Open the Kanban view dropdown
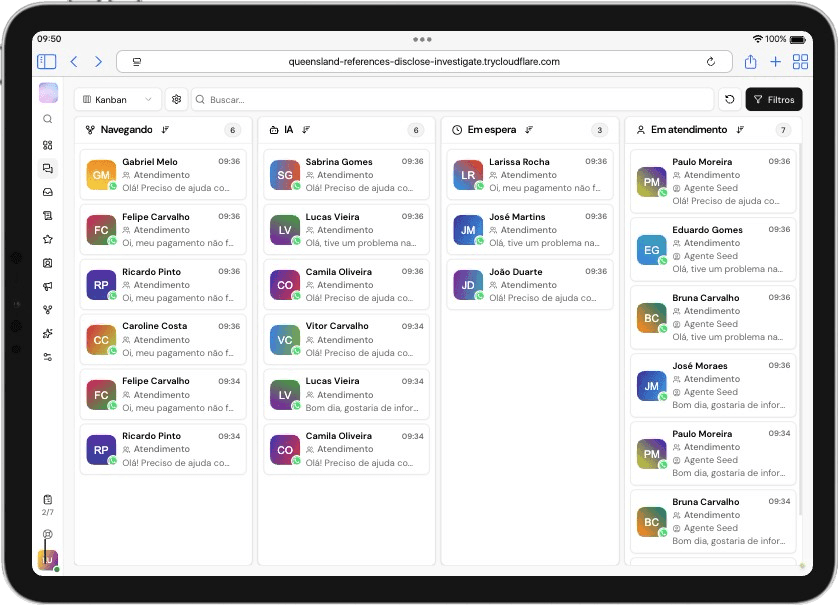This screenshot has height=605, width=838. [118, 100]
